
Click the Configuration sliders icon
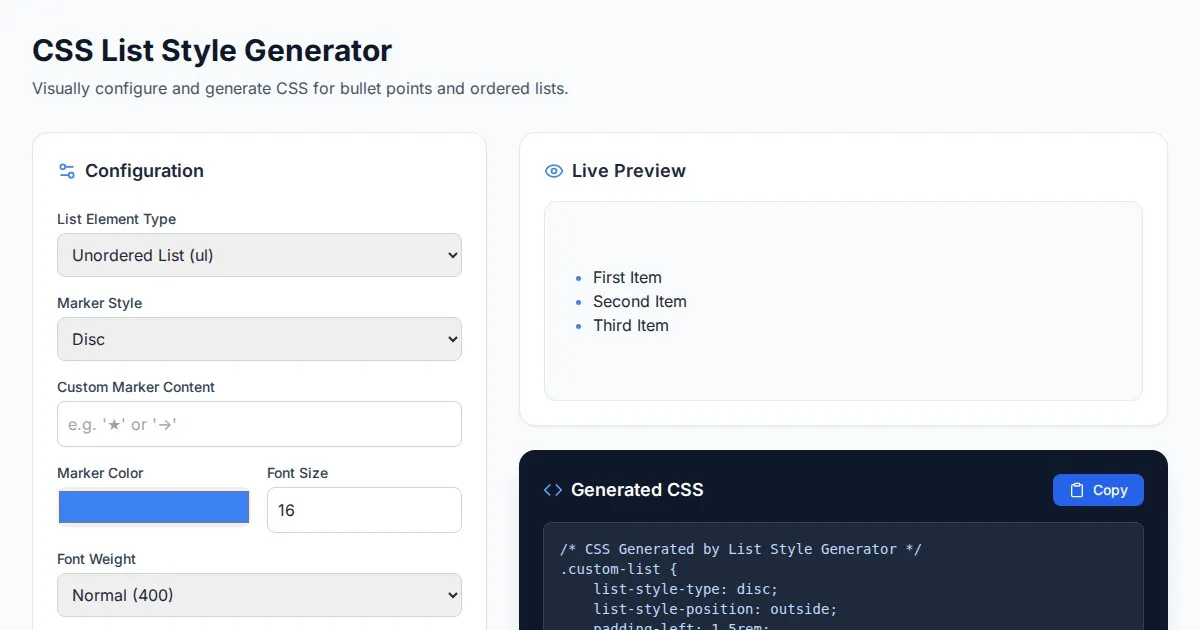click(x=67, y=171)
